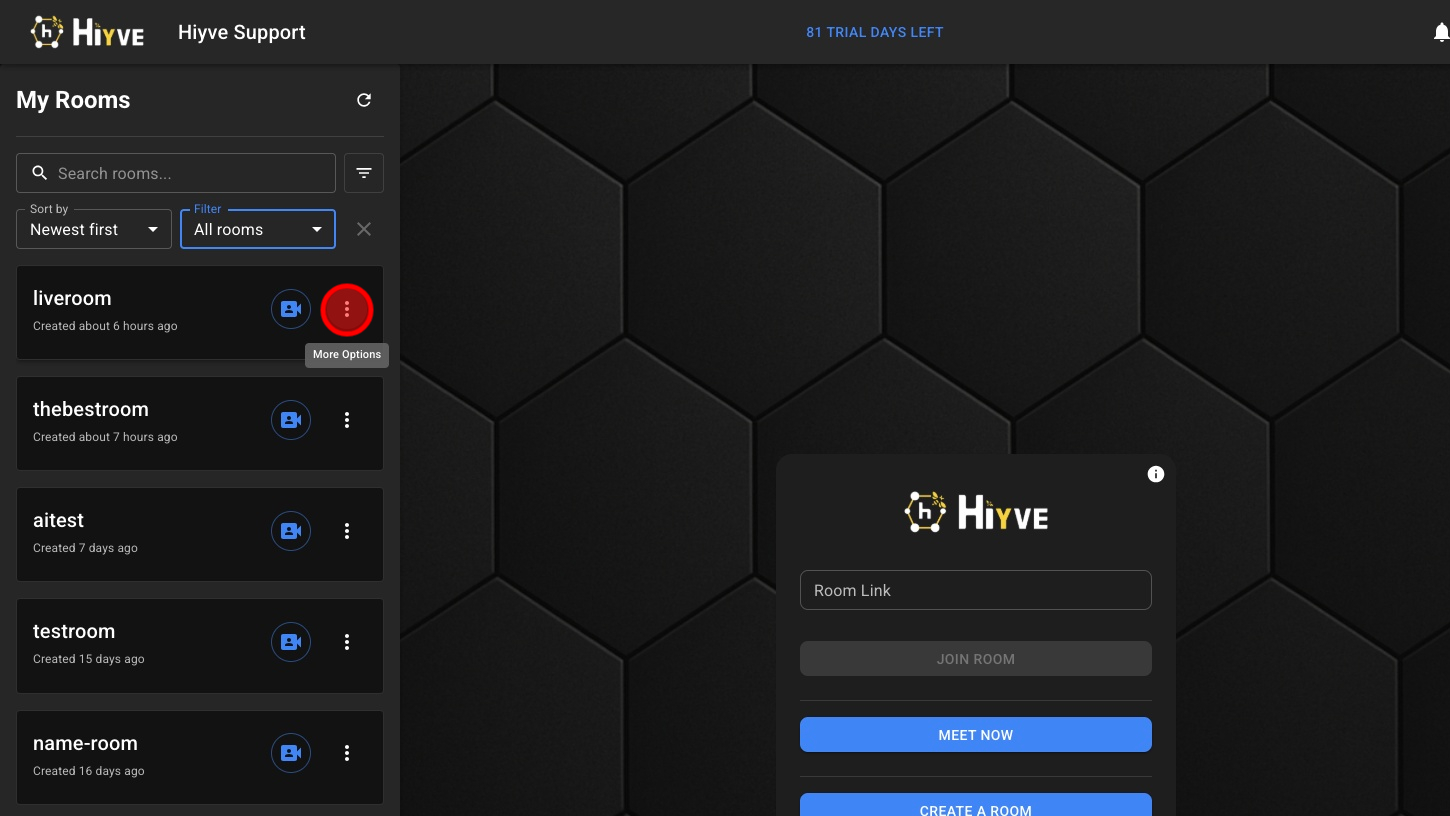This screenshot has width=1450, height=816.
Task: Click the Room Link text field
Action: [975, 590]
